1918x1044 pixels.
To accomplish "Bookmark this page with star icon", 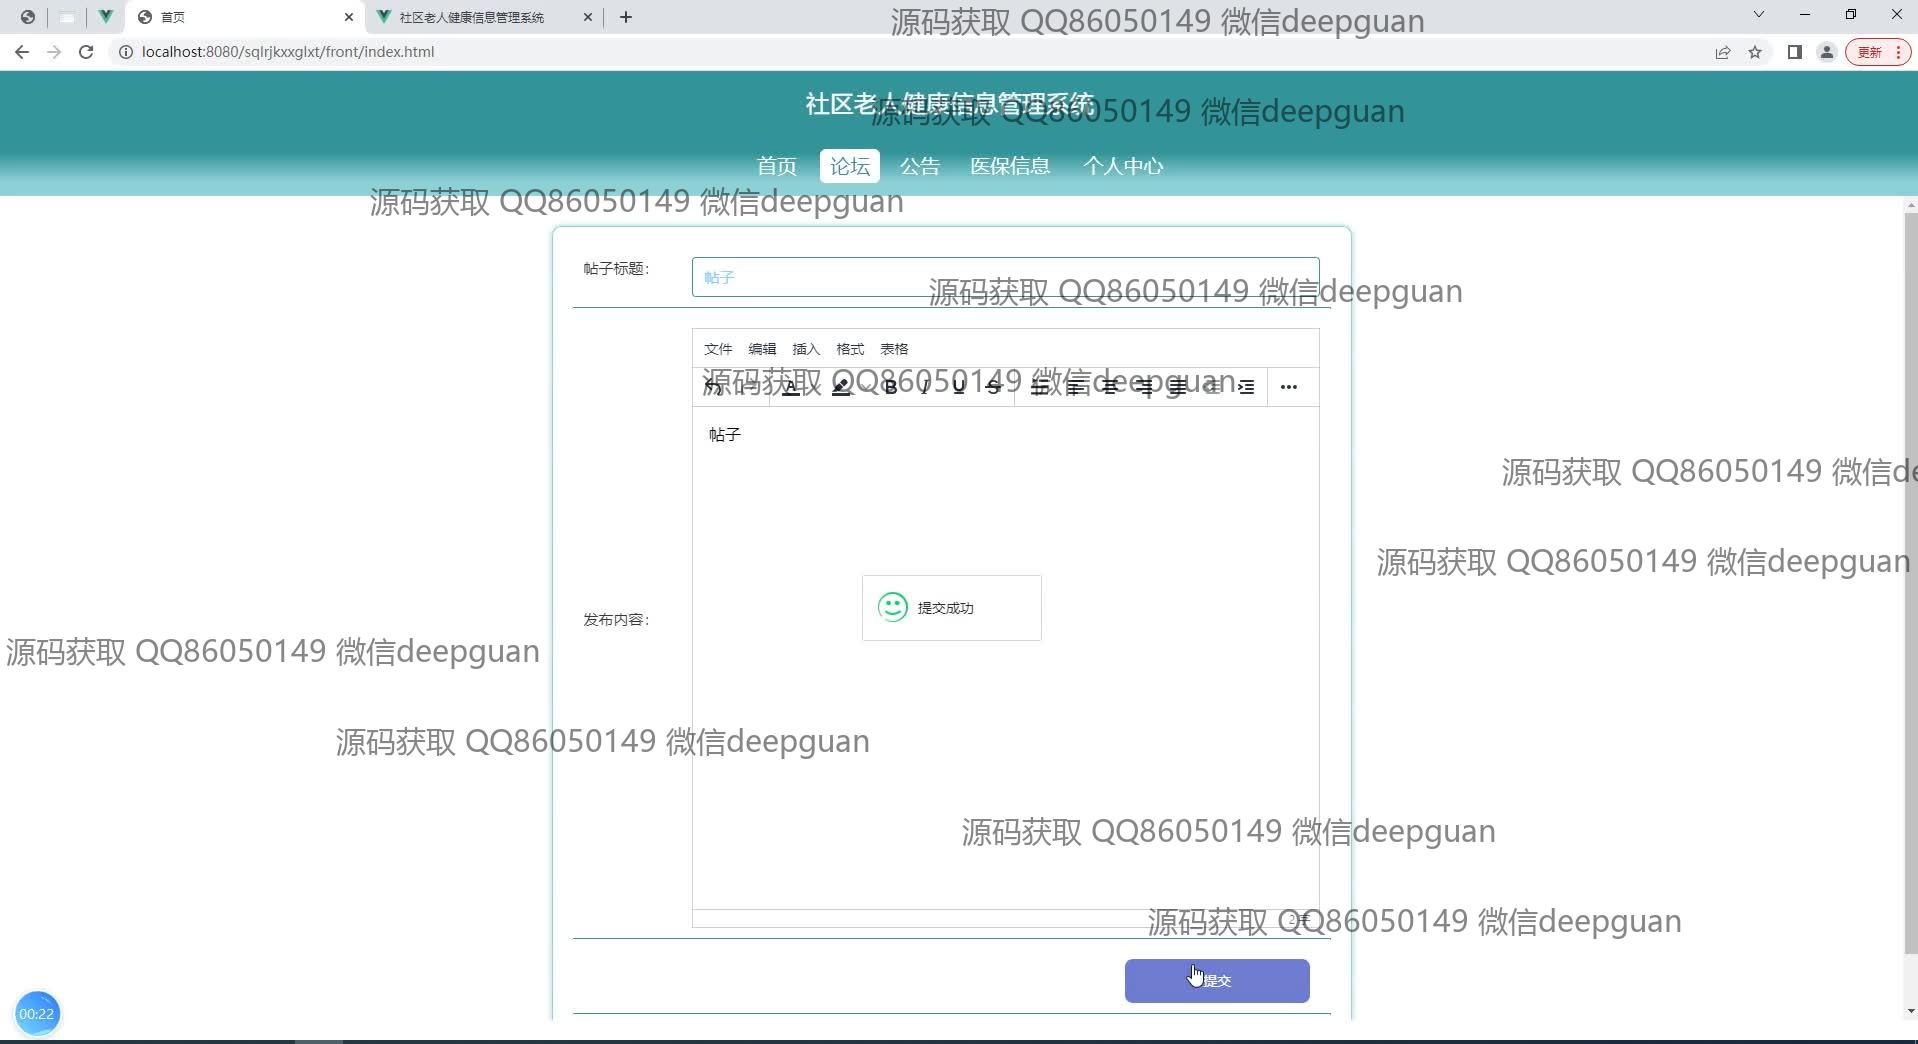I will click(x=1755, y=52).
